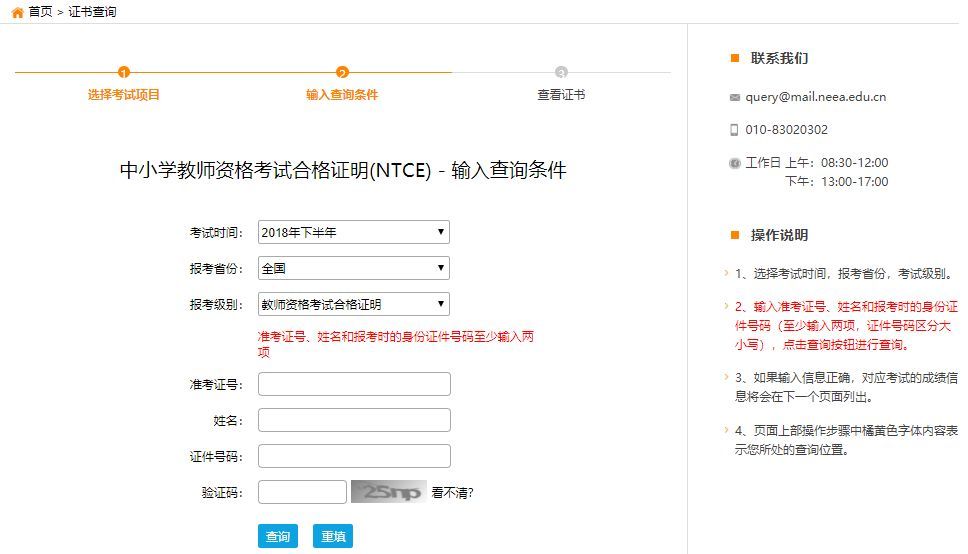
Task: Click the orange home icon in breadcrumb
Action: (17, 12)
